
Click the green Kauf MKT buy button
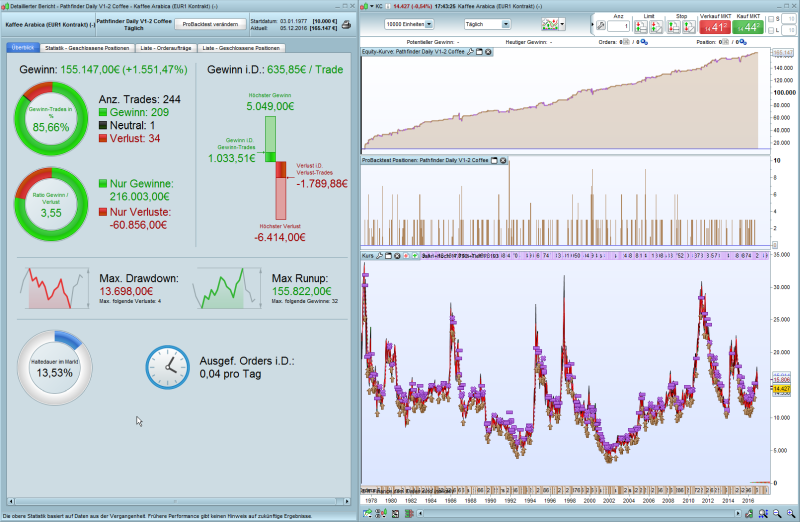tap(748, 27)
